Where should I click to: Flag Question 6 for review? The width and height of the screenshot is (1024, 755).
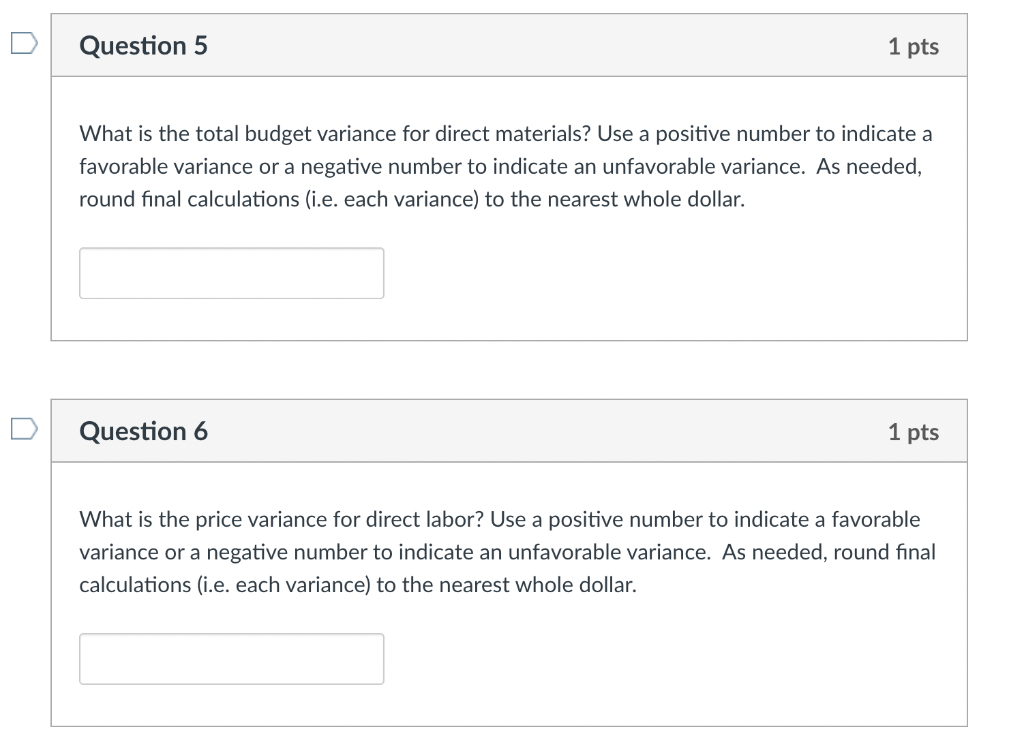[x=23, y=429]
